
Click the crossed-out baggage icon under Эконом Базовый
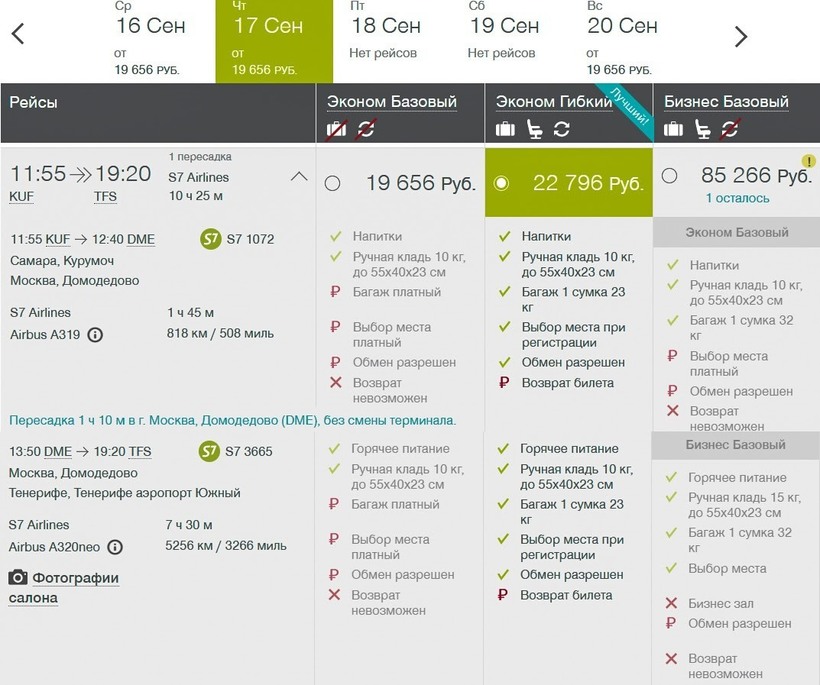336,129
